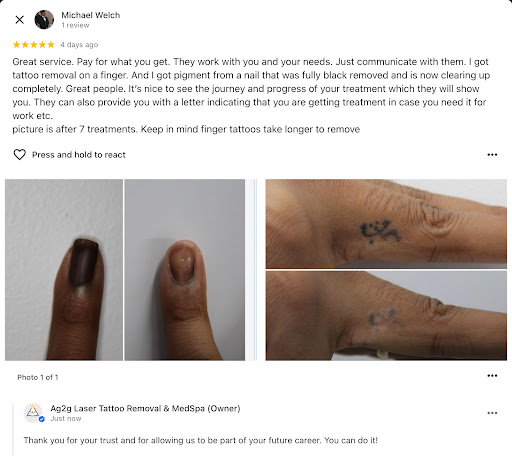512x470 pixels.
Task: View the dark finger tattoo before photo
Action: pos(386,224)
